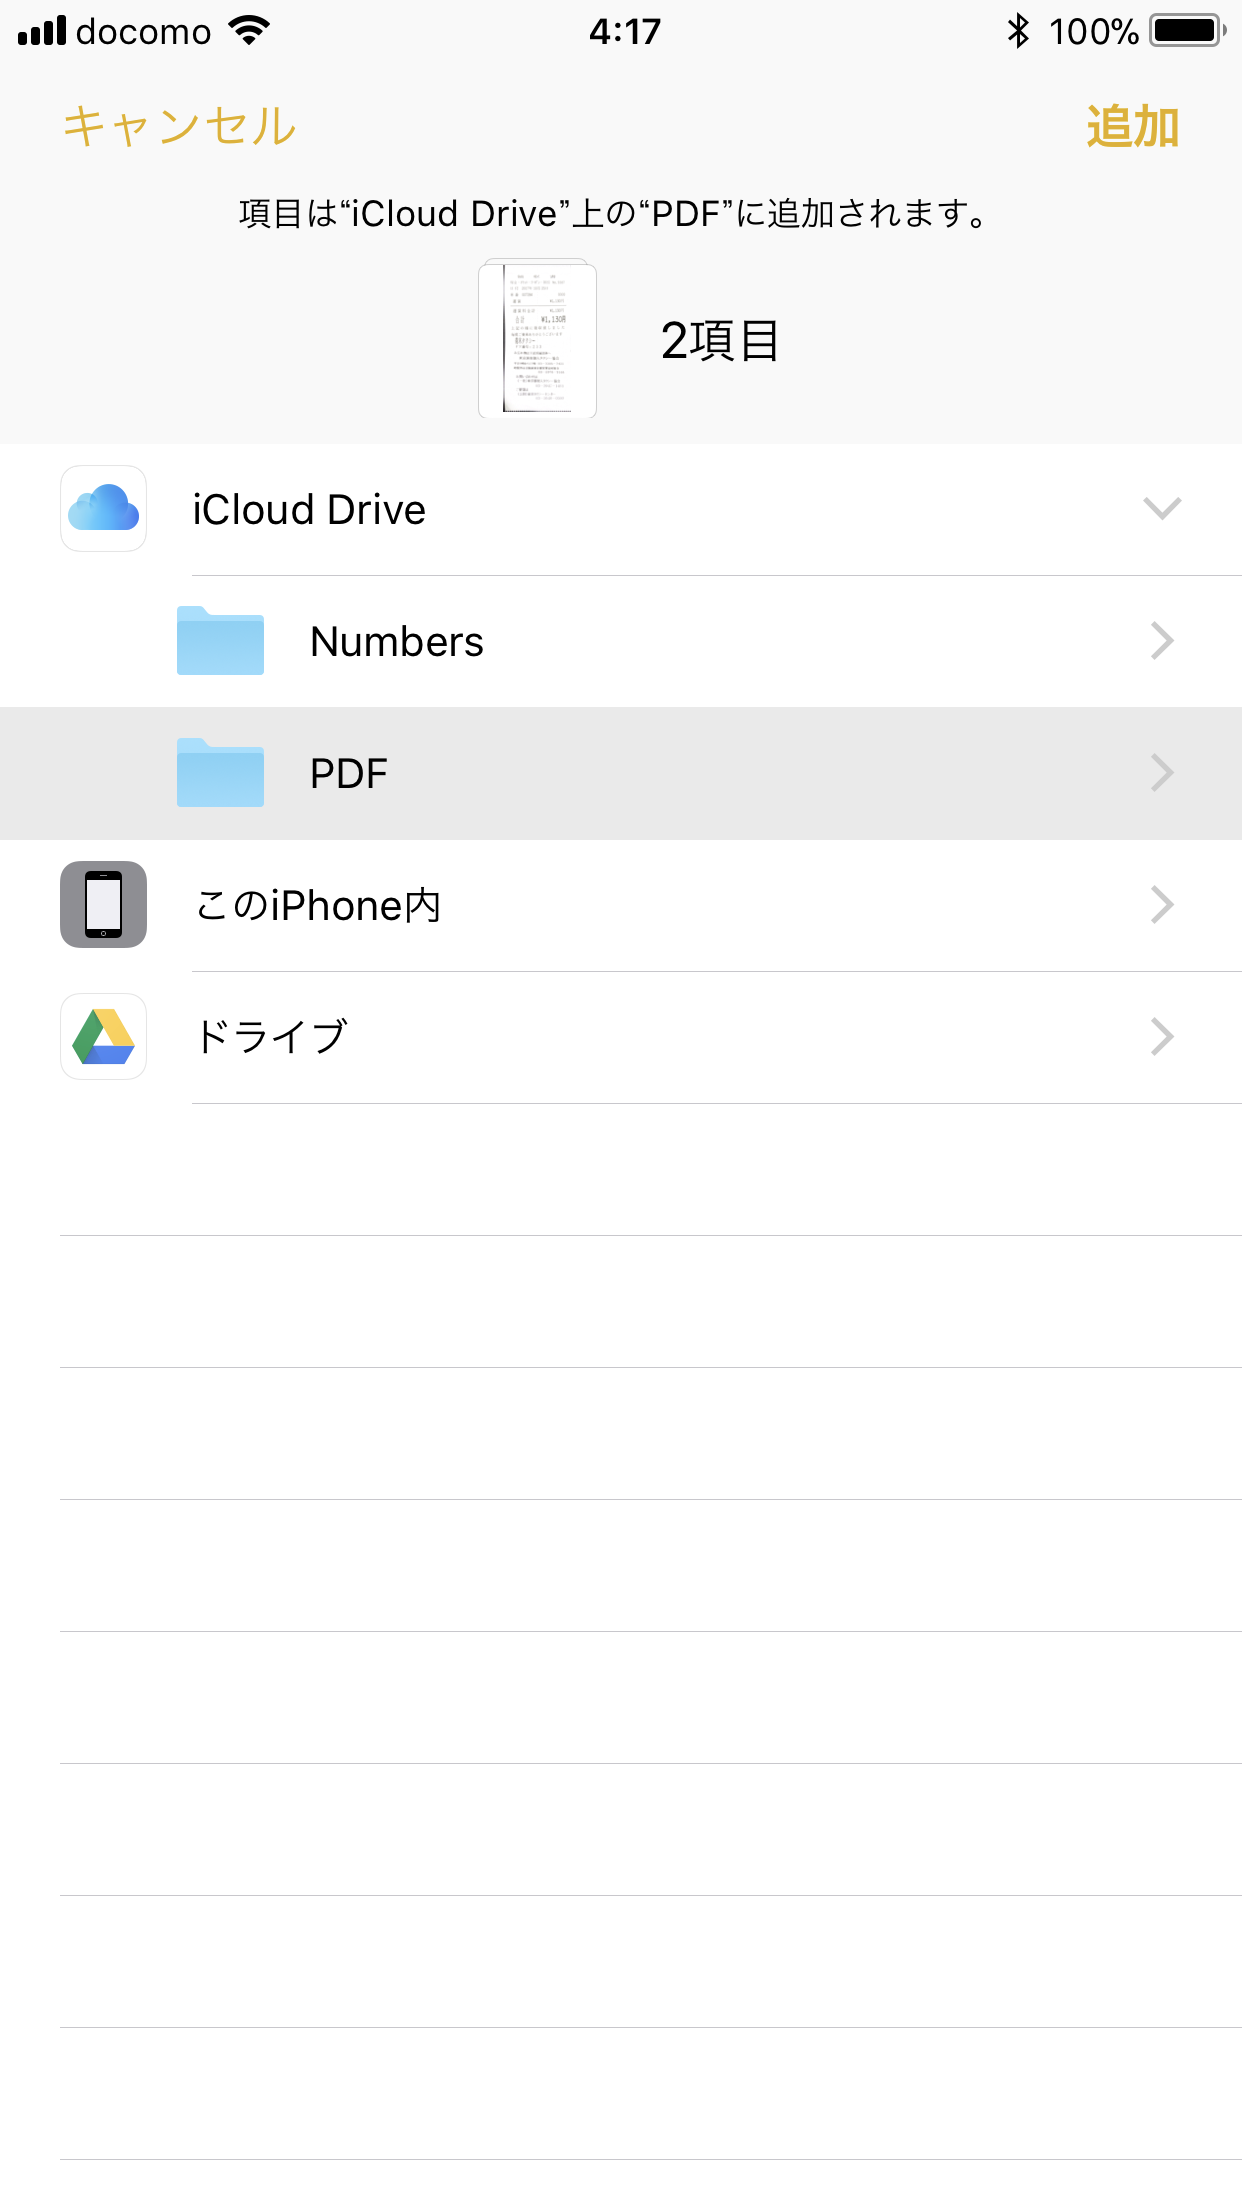Tap the Numbers folder icon
Screen dimensions: 1242x2208
pyautogui.click(x=220, y=641)
